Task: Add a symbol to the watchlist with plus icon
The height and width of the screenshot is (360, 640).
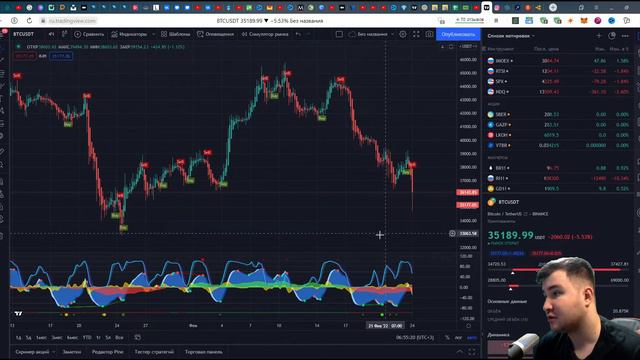Action: 599,36
